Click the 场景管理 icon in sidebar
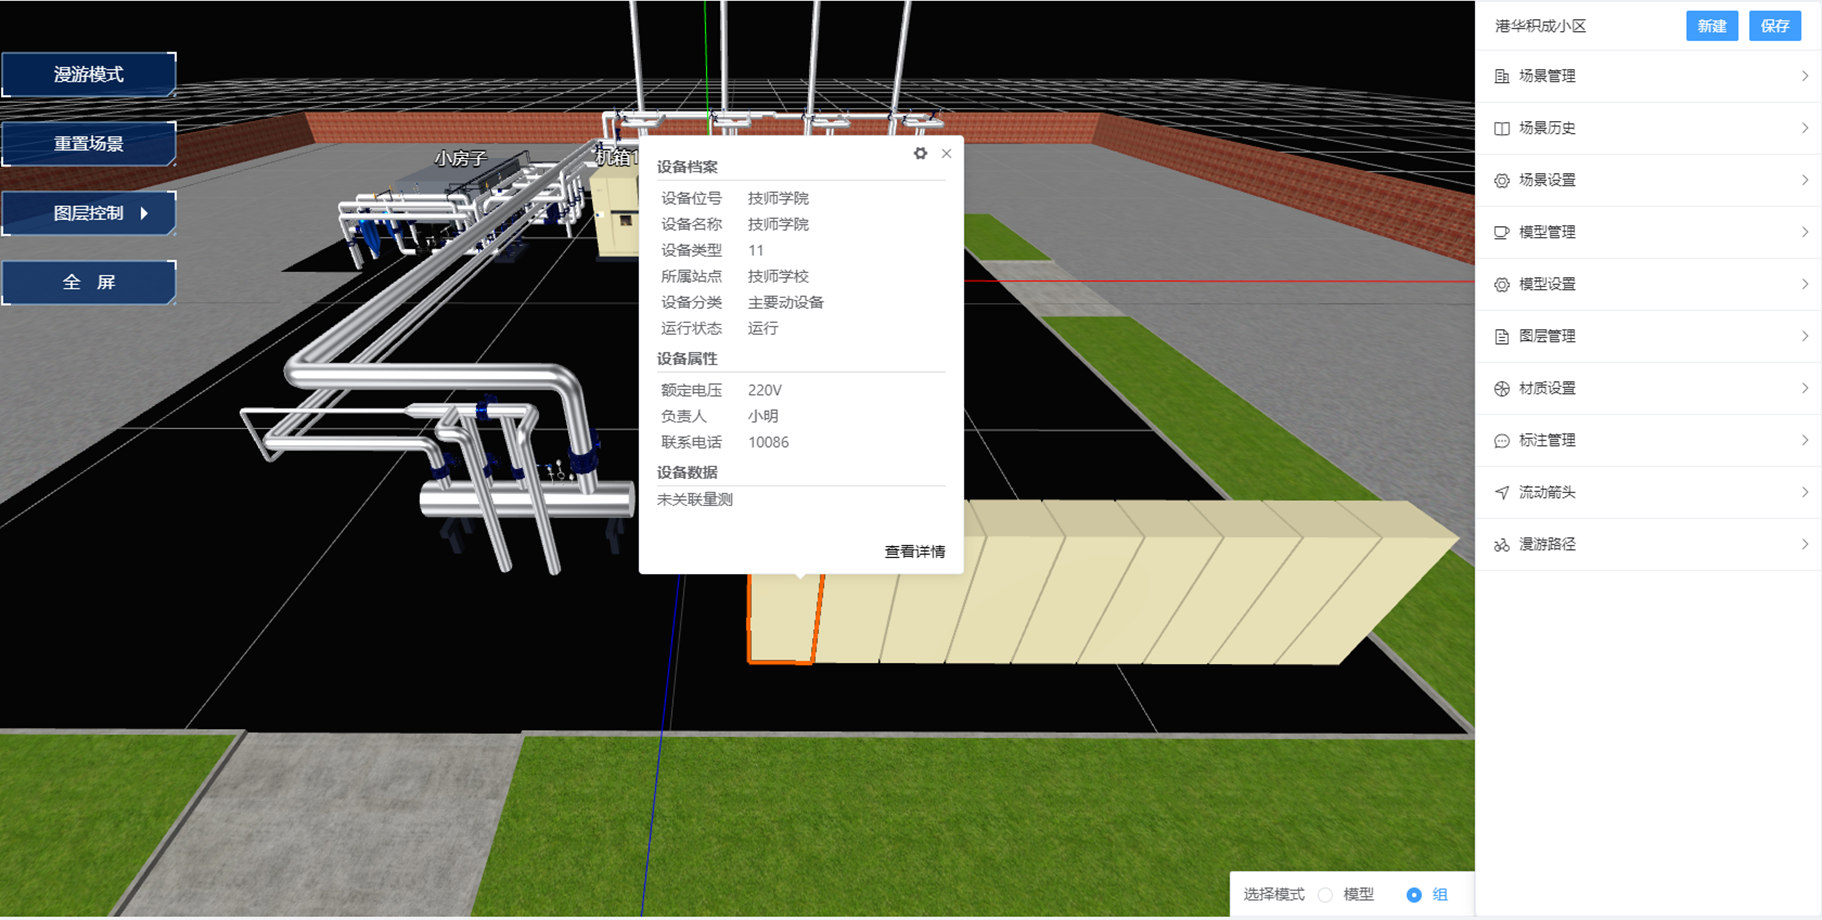The image size is (1822, 920). (1501, 76)
